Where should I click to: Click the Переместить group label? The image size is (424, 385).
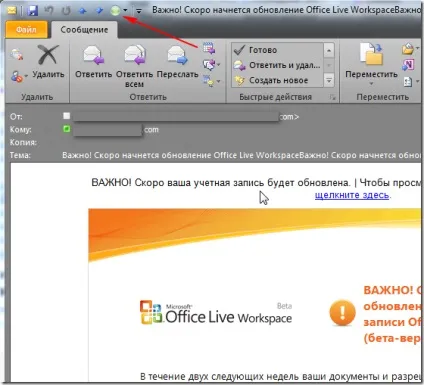coord(382,97)
